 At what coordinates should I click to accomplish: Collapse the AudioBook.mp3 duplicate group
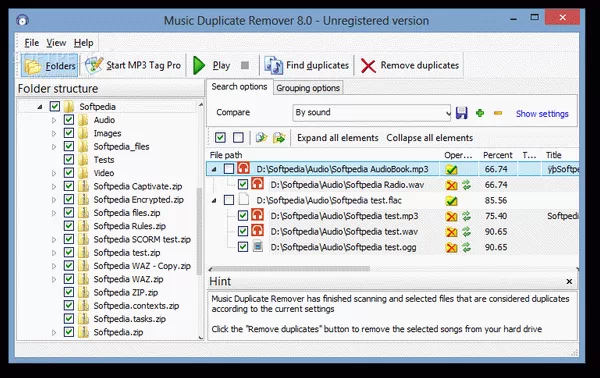[x=214, y=169]
